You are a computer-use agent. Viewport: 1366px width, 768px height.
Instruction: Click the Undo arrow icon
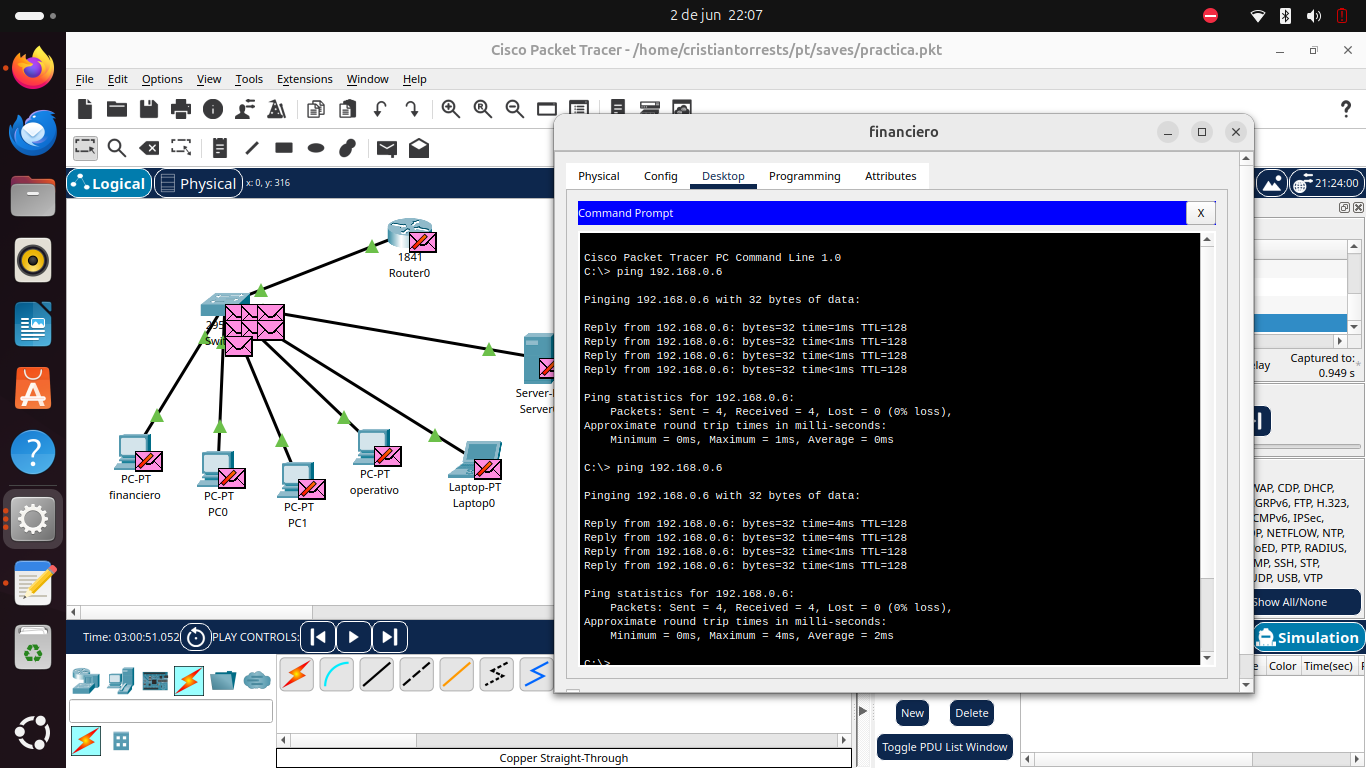(380, 109)
